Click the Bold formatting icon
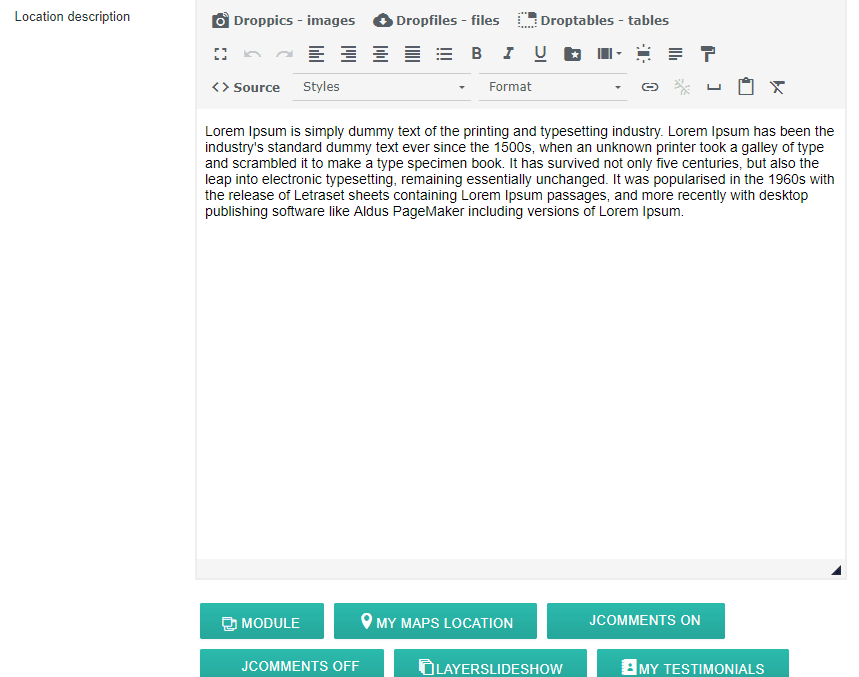Image resolution: width=859 pixels, height=677 pixels. (x=476, y=54)
